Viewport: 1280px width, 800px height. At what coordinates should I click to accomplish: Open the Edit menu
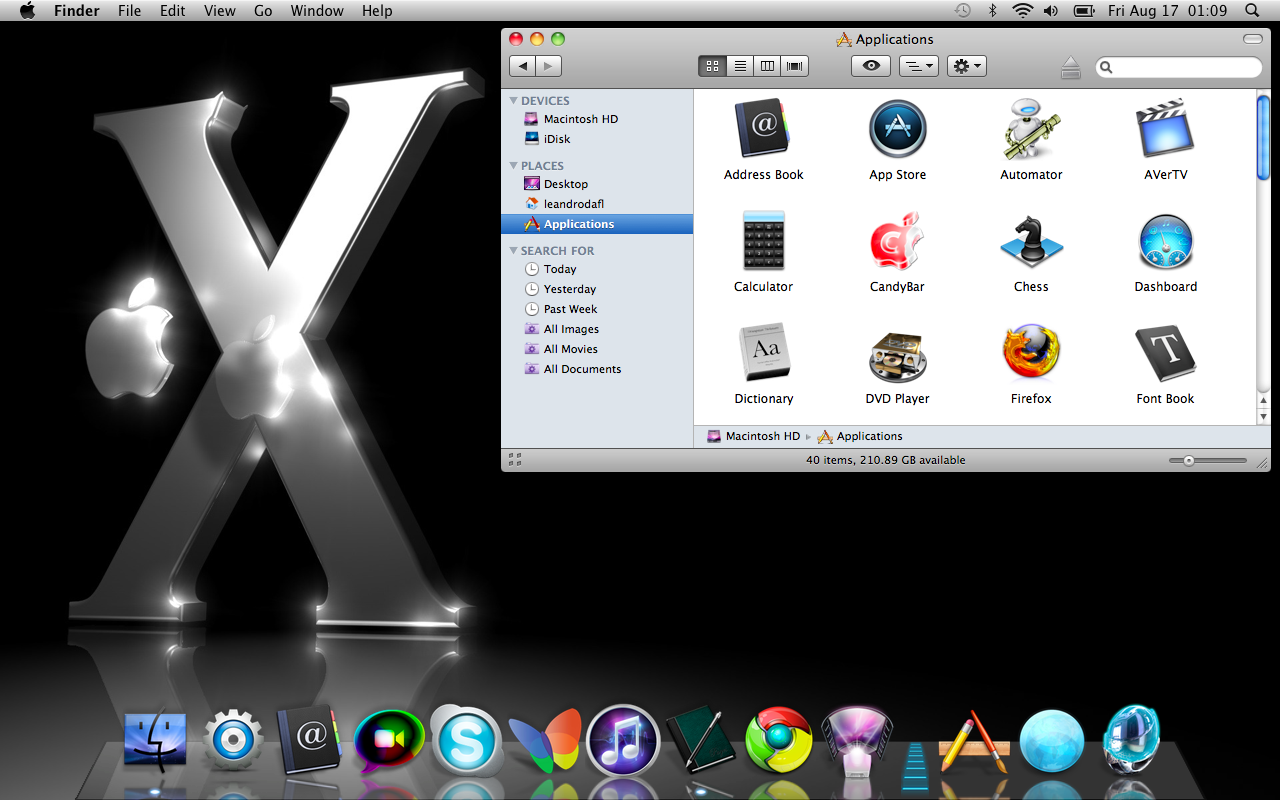[x=173, y=11]
